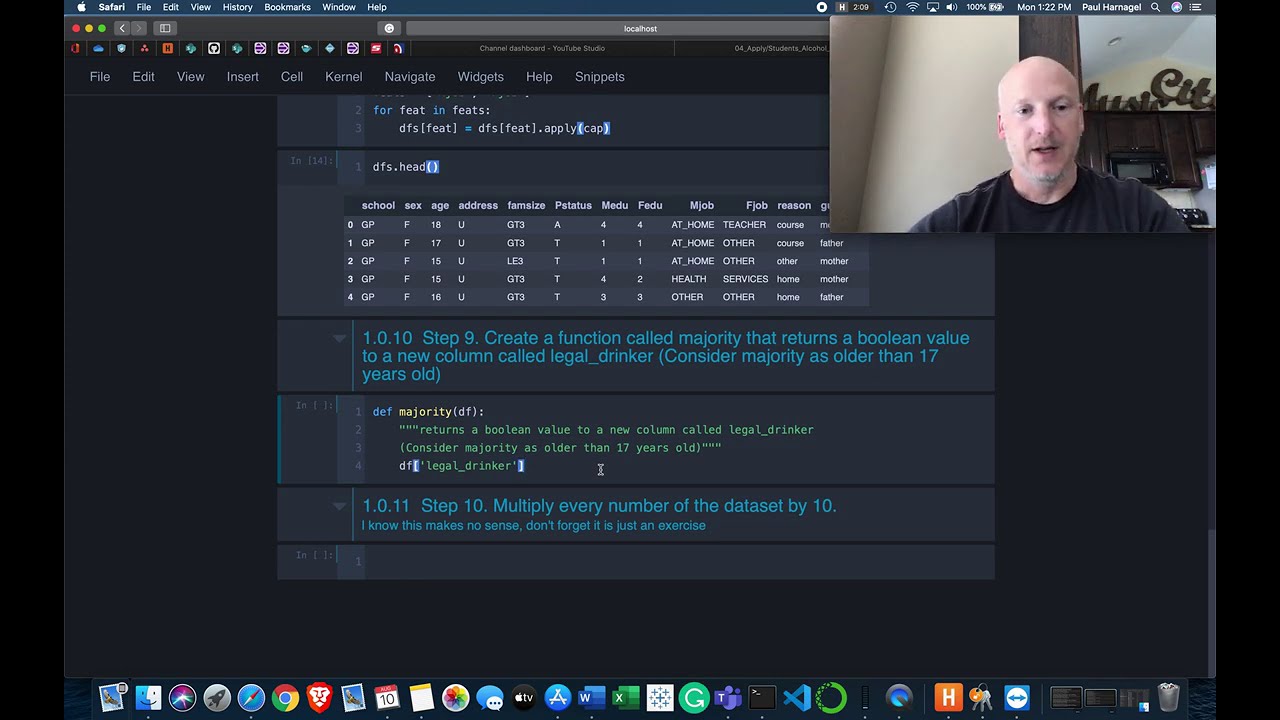This screenshot has width=1280, height=720.
Task: Open Google Chrome in the Dock
Action: tap(285, 697)
